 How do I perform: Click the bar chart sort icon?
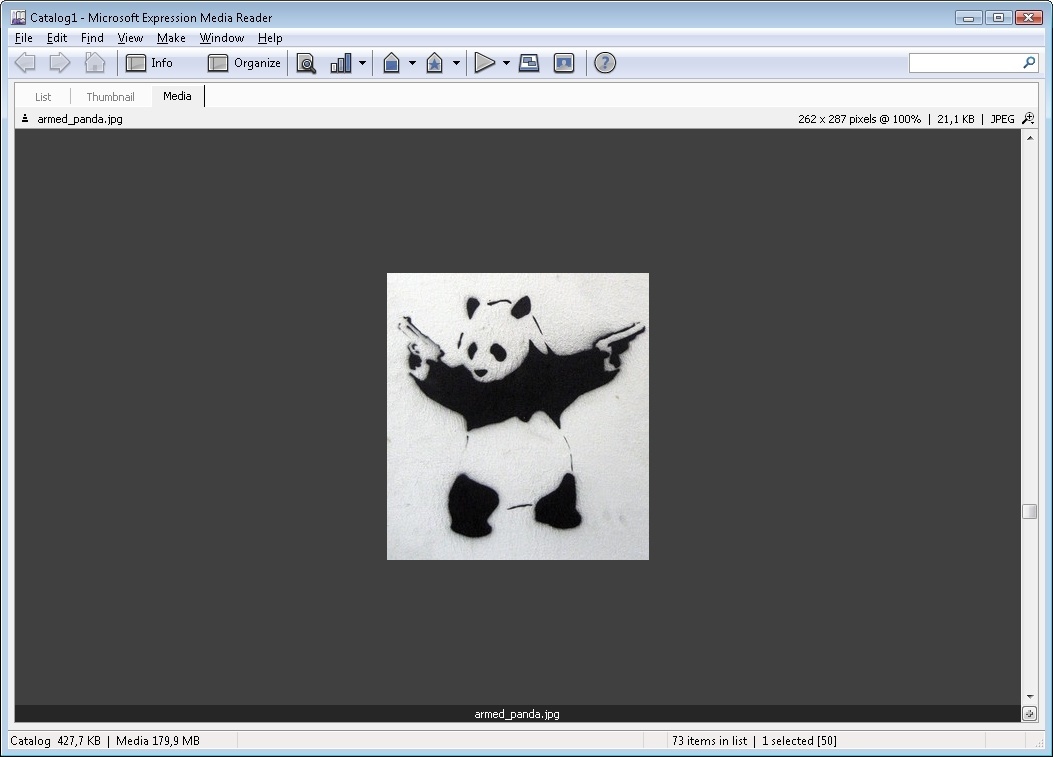(340, 63)
